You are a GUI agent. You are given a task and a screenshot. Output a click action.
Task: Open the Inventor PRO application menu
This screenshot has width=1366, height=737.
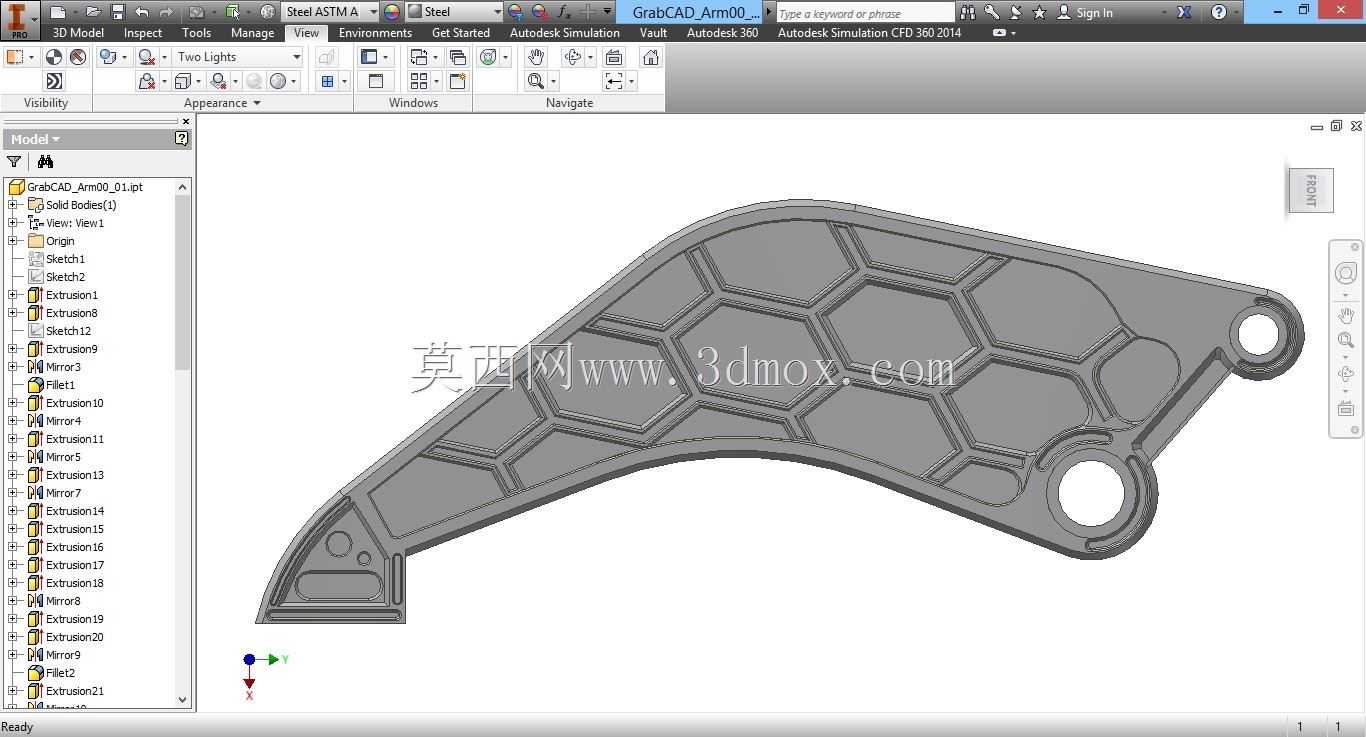tap(19, 19)
